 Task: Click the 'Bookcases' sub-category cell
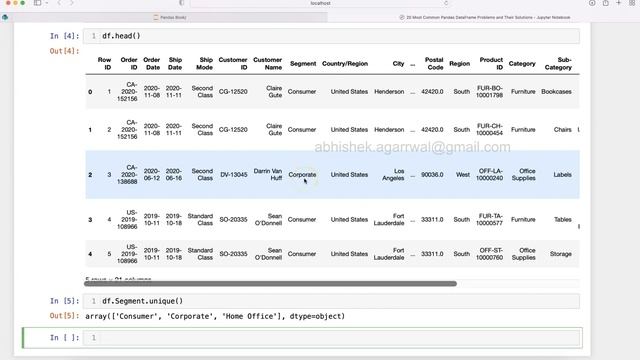(556, 92)
